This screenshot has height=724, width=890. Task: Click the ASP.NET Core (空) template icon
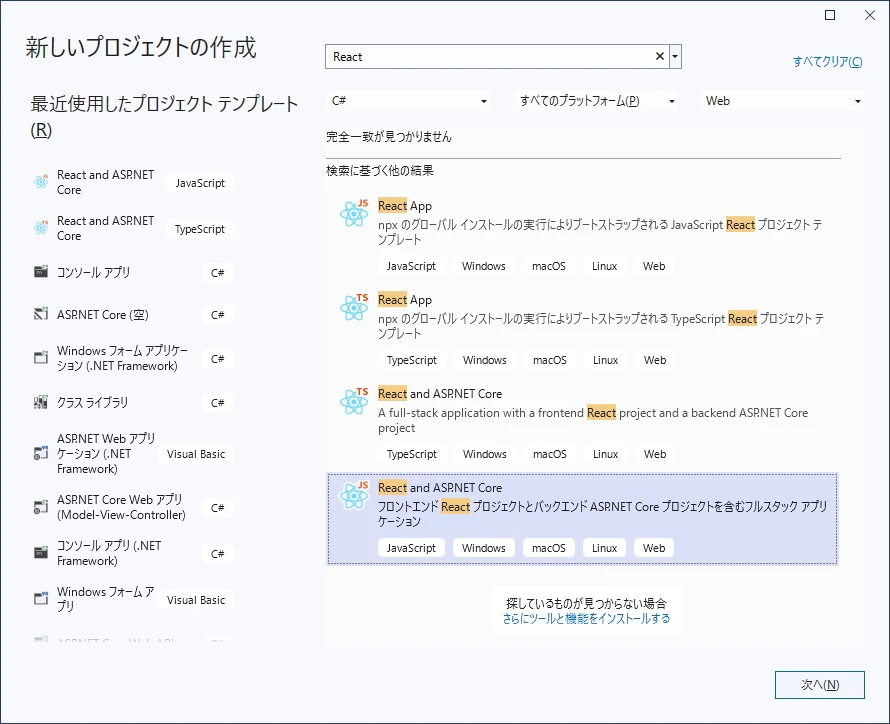tap(41, 314)
